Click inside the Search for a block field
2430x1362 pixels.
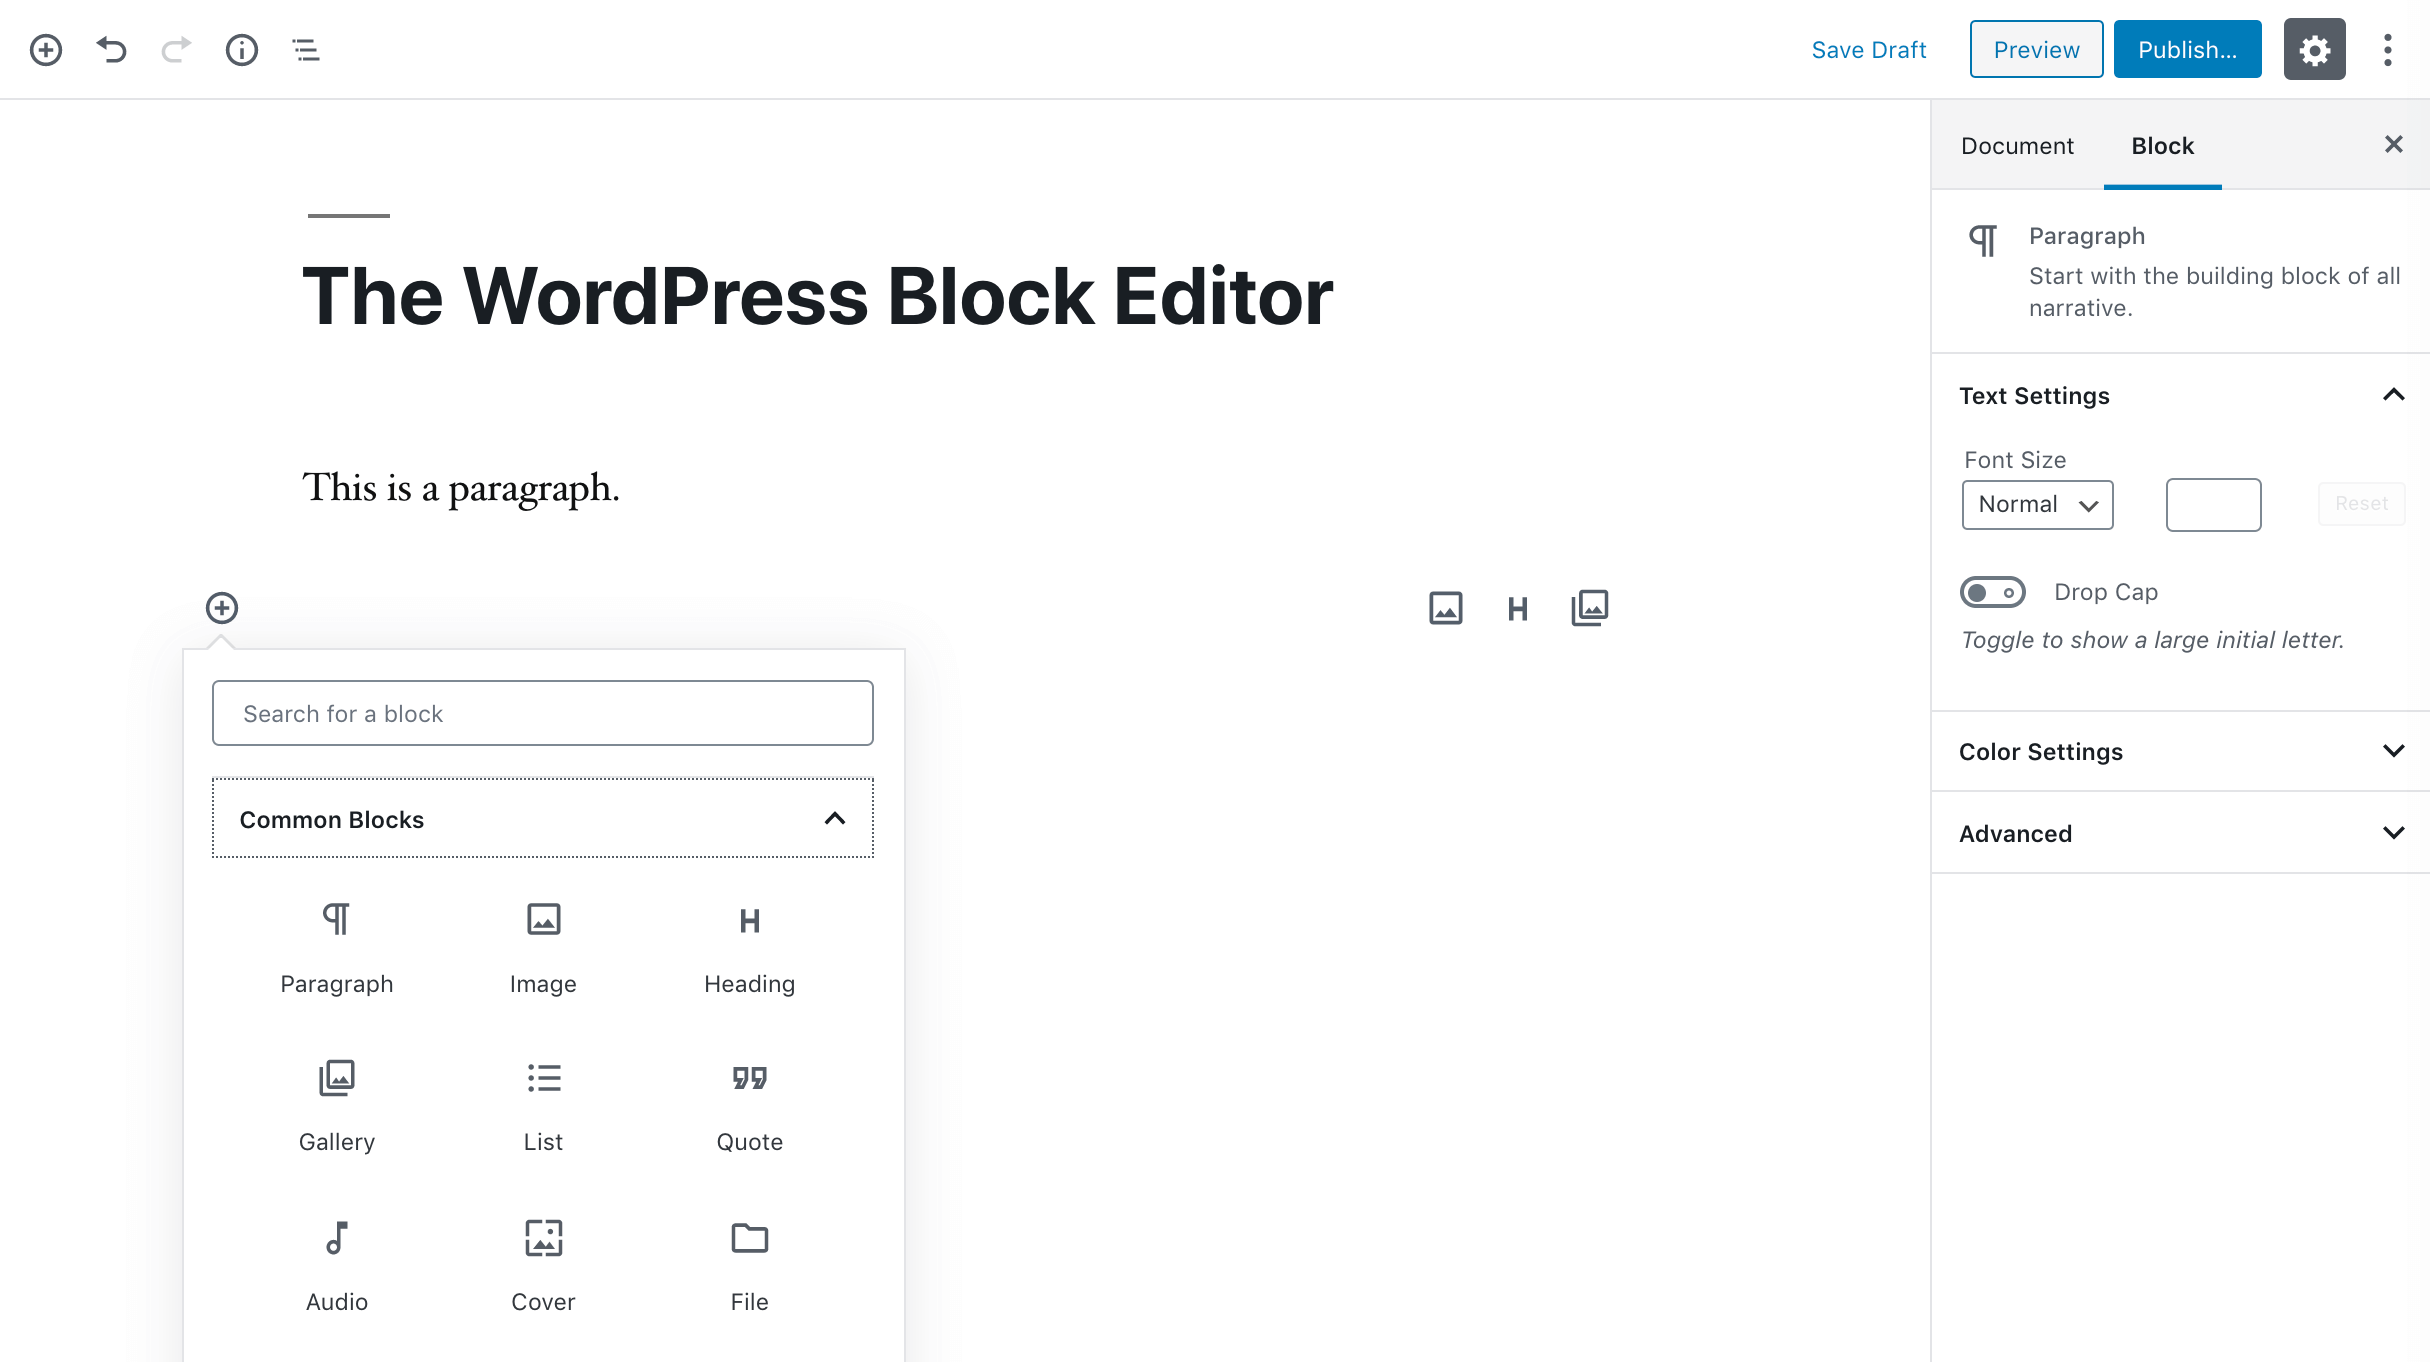coord(542,713)
